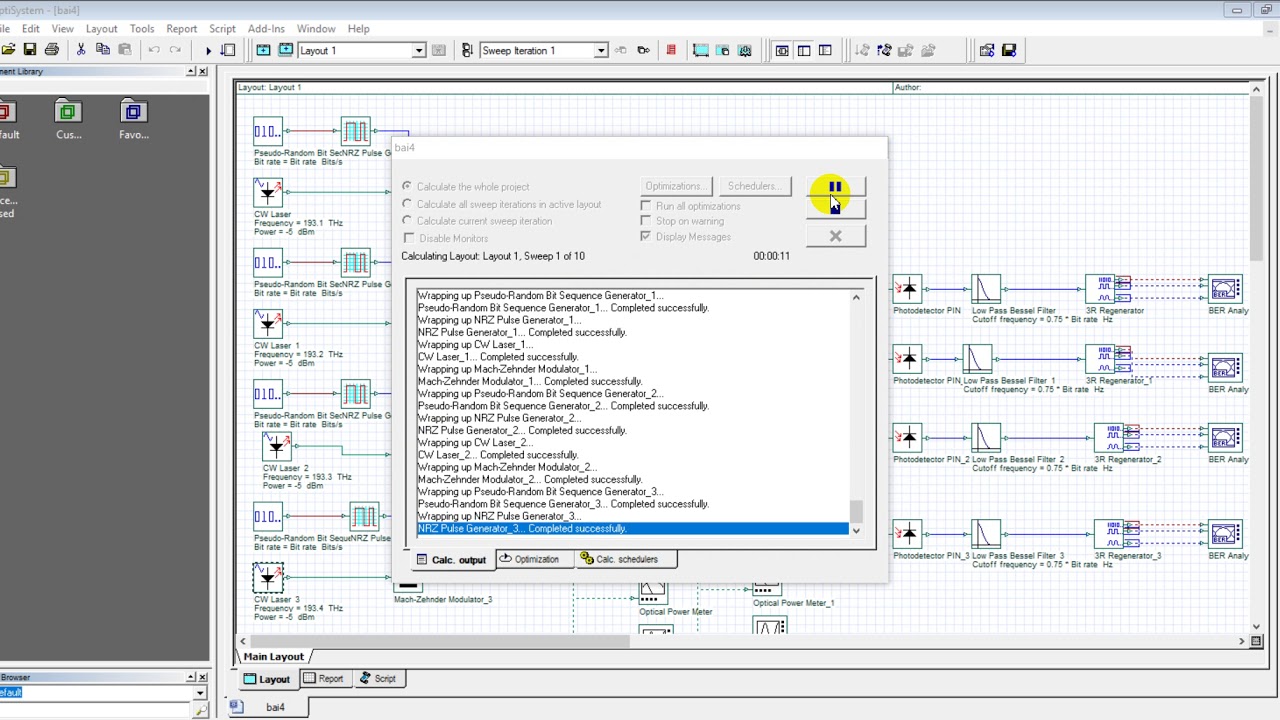
Task: Click the Print icon in the toolbar
Action: pos(52,50)
